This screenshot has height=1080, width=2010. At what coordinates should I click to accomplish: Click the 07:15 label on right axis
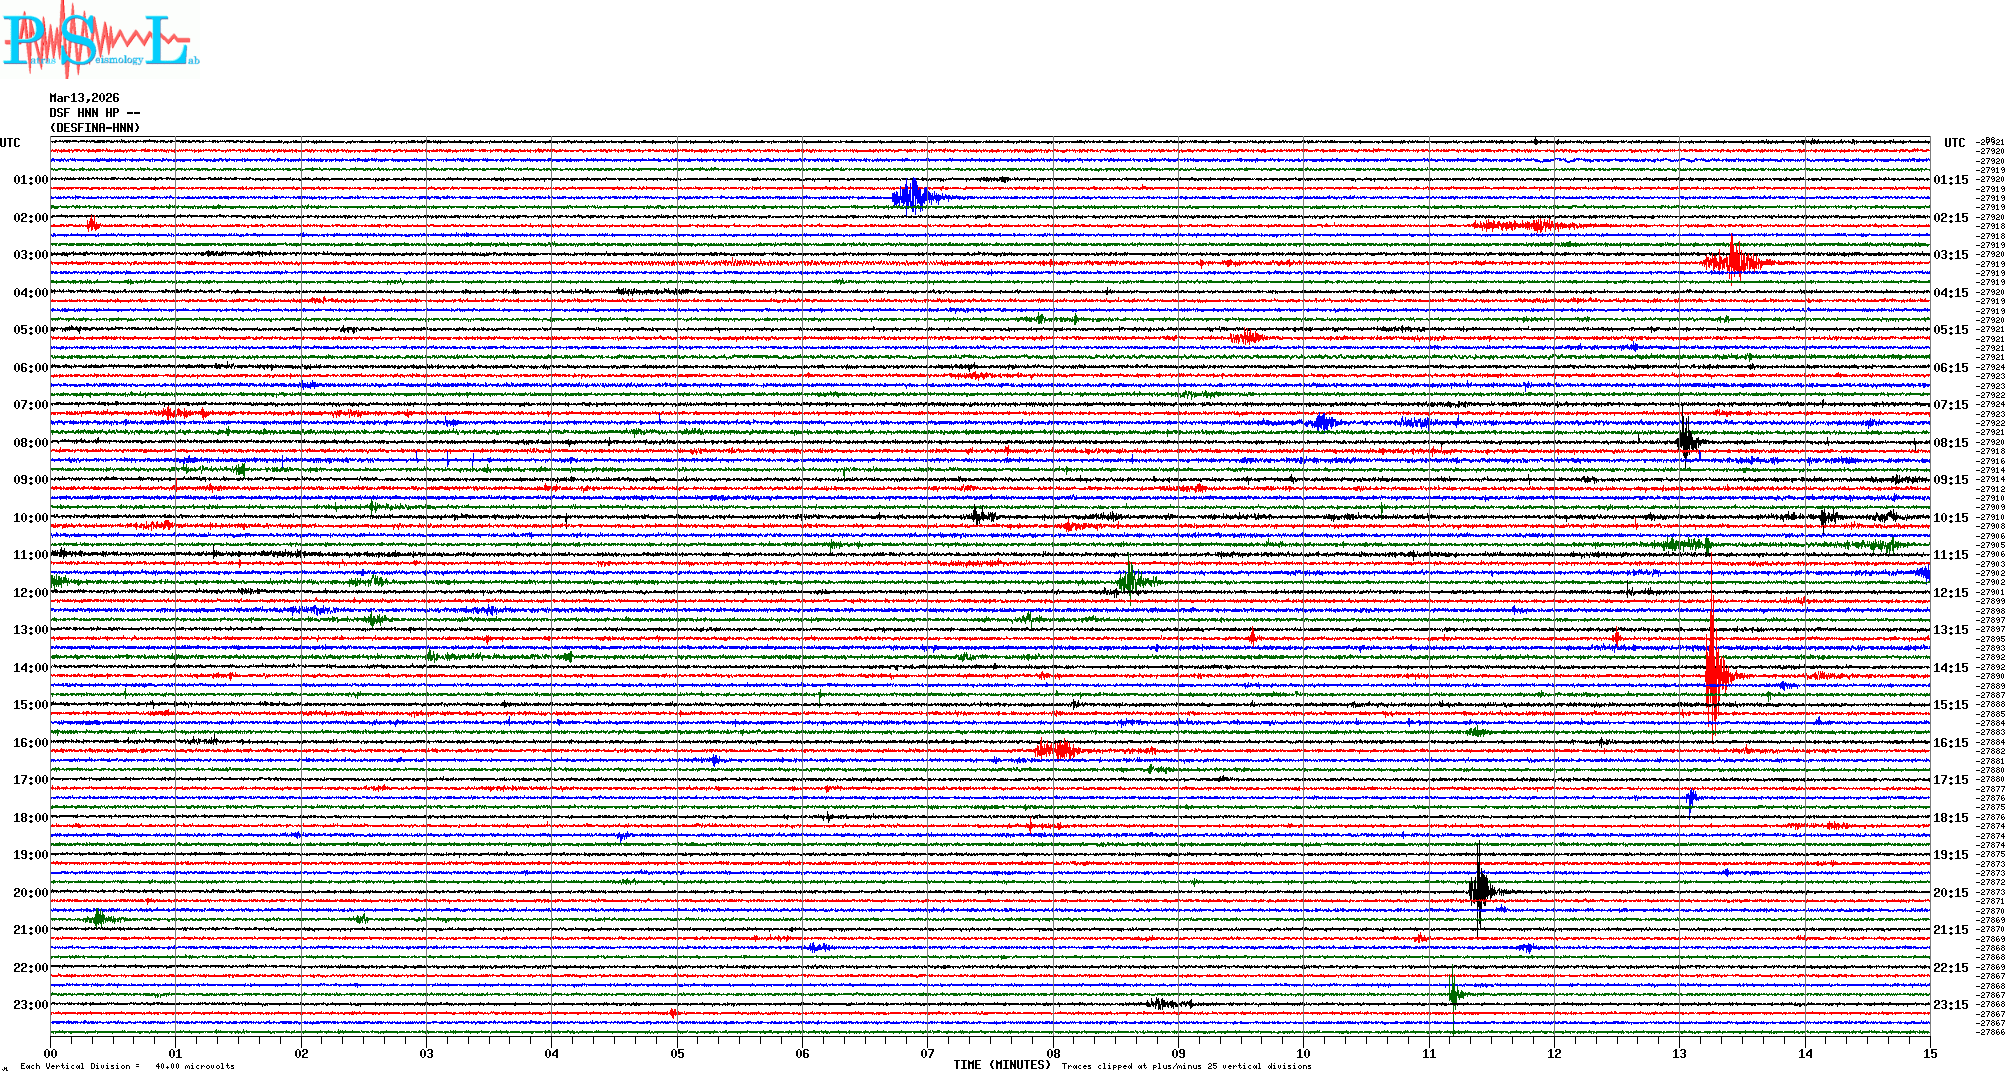[1950, 405]
